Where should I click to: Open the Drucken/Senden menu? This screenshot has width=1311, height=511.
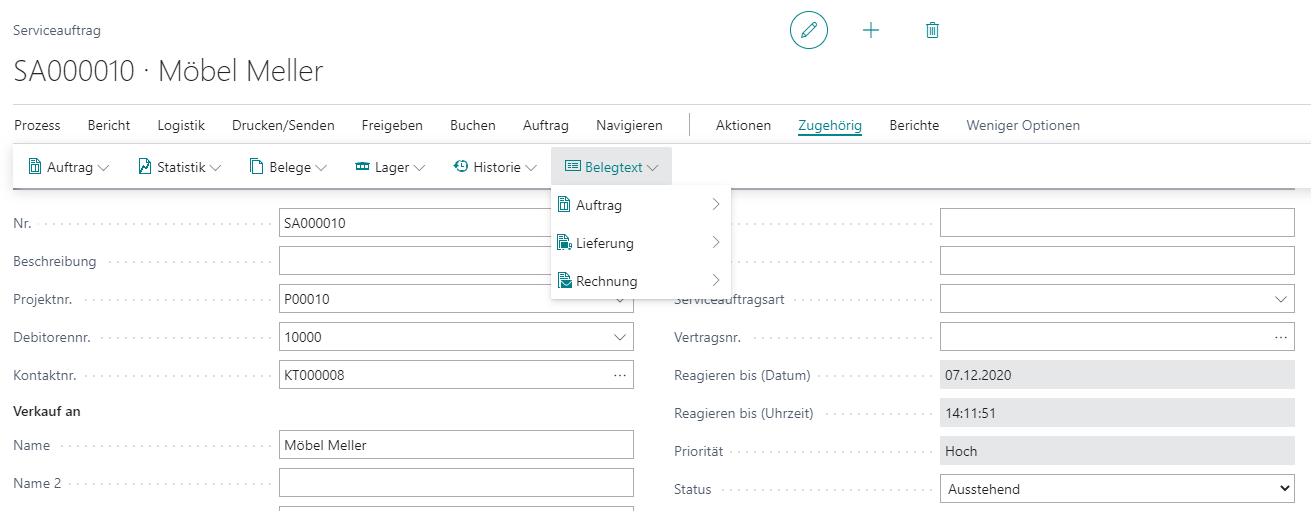[x=283, y=125]
